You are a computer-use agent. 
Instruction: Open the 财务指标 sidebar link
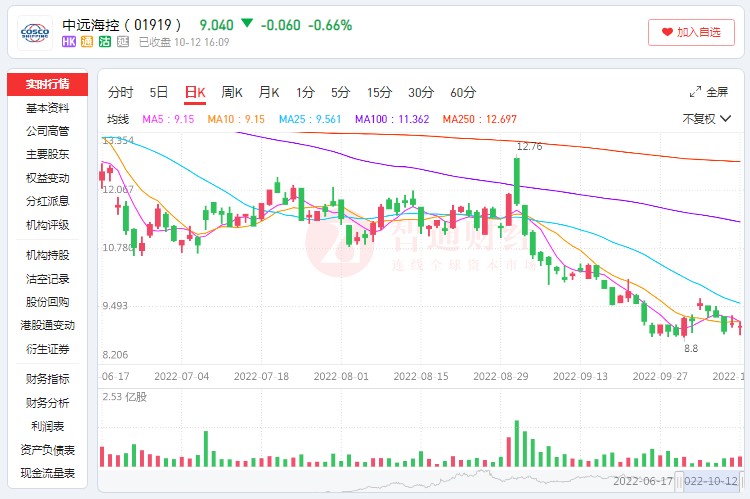(47, 379)
